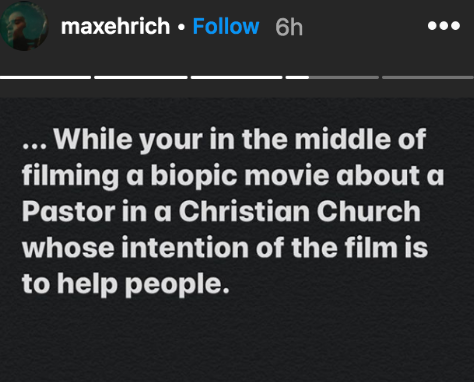Click the line 'Pastor in a Christian Church'
This screenshot has height=382, width=474.
pyautogui.click(x=221, y=211)
